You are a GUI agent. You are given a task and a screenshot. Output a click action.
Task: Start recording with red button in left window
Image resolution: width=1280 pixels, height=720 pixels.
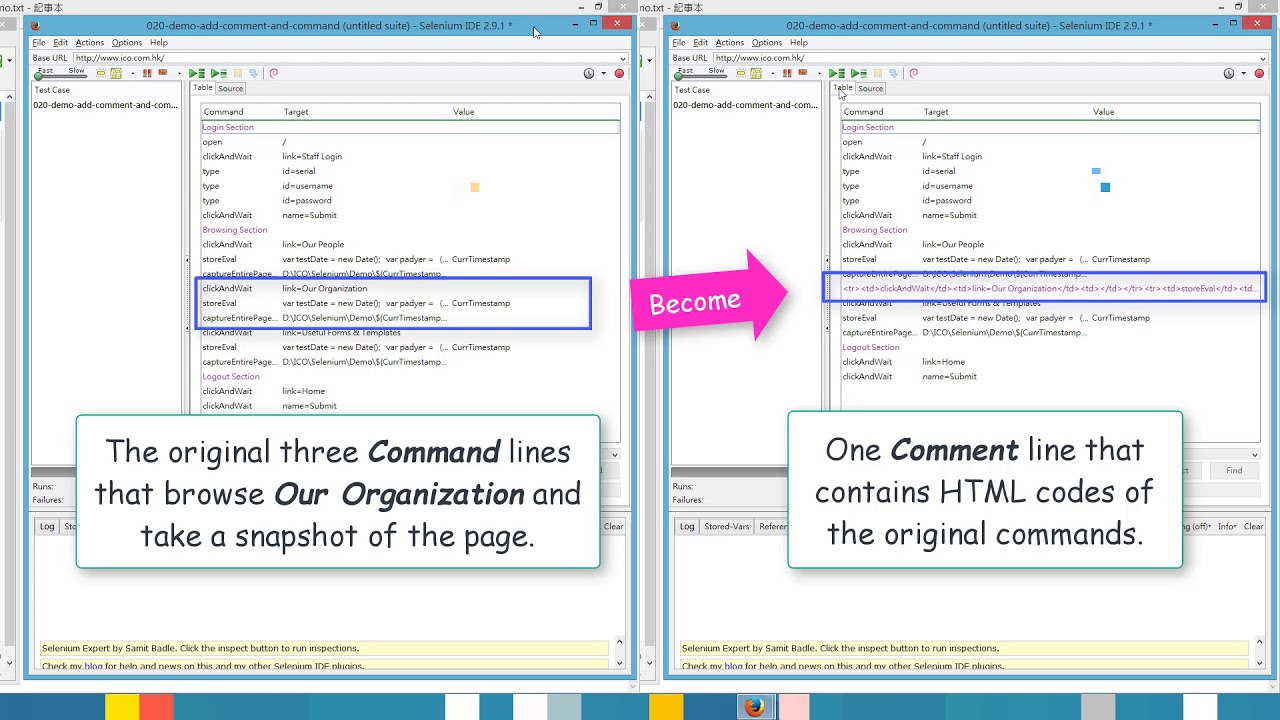[619, 73]
